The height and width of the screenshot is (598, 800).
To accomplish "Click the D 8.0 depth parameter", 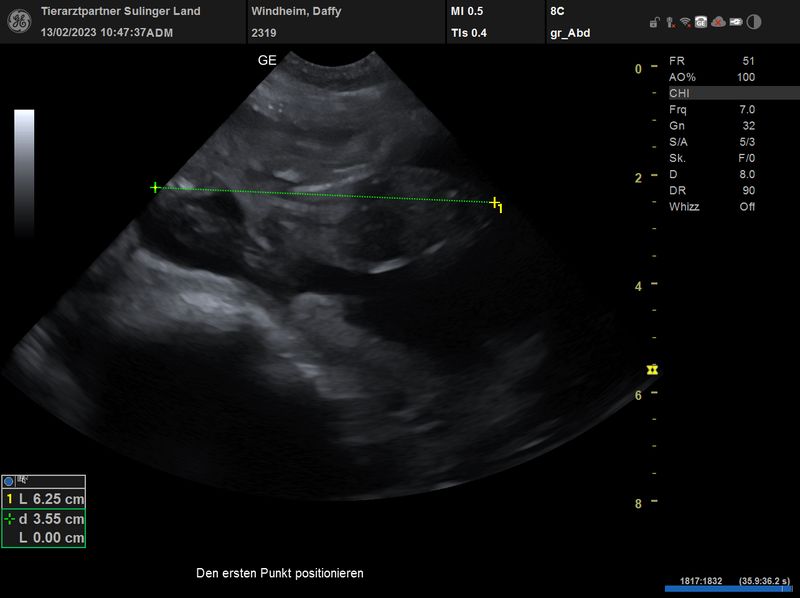I will [x=712, y=174].
